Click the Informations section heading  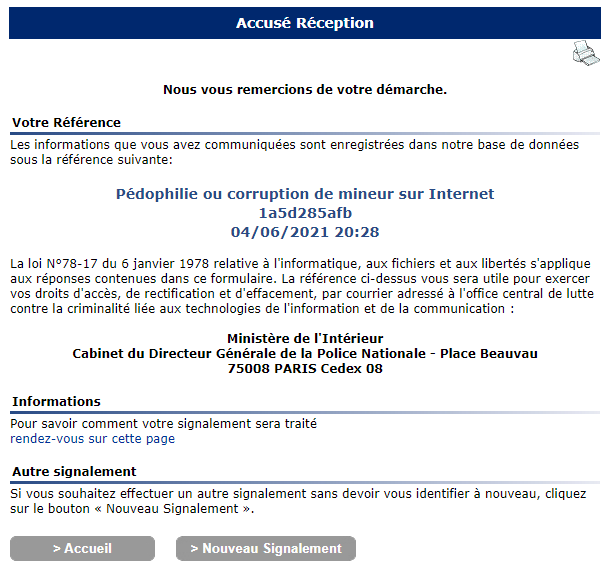pos(56,401)
